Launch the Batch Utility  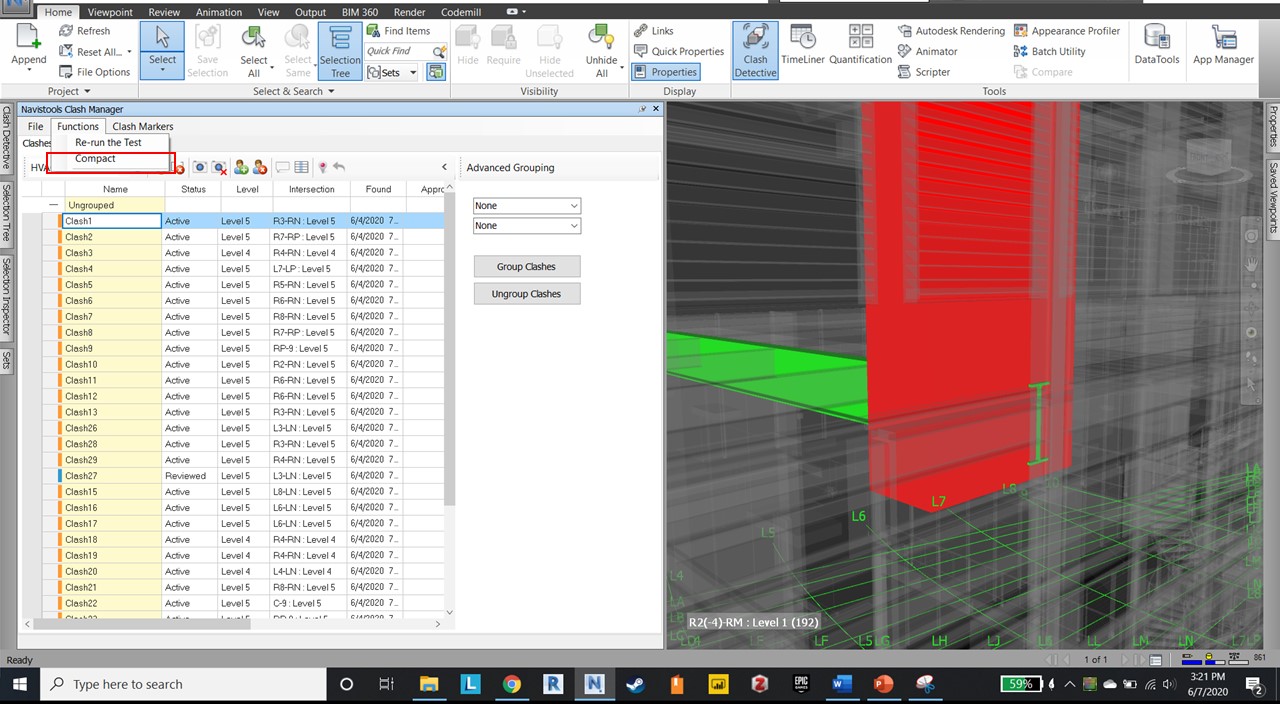point(1049,51)
